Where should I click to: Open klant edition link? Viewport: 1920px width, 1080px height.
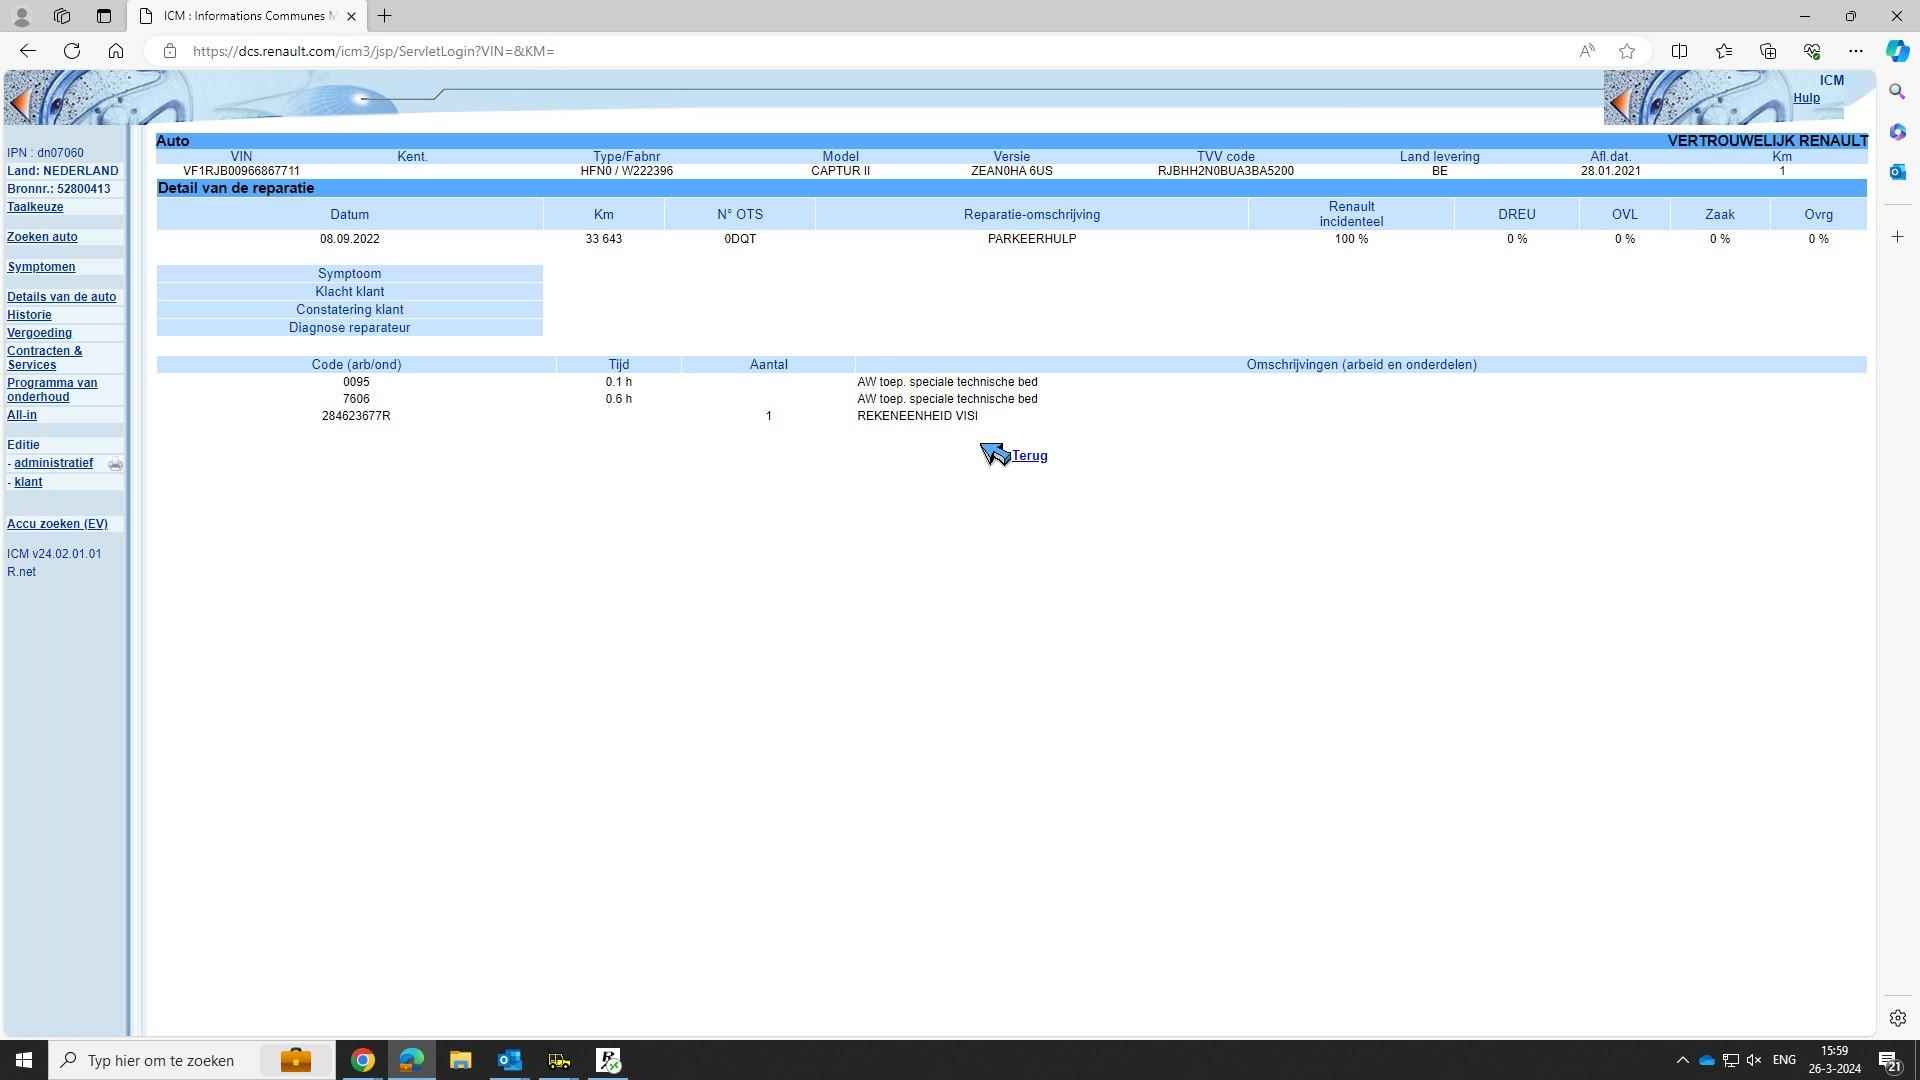click(28, 482)
